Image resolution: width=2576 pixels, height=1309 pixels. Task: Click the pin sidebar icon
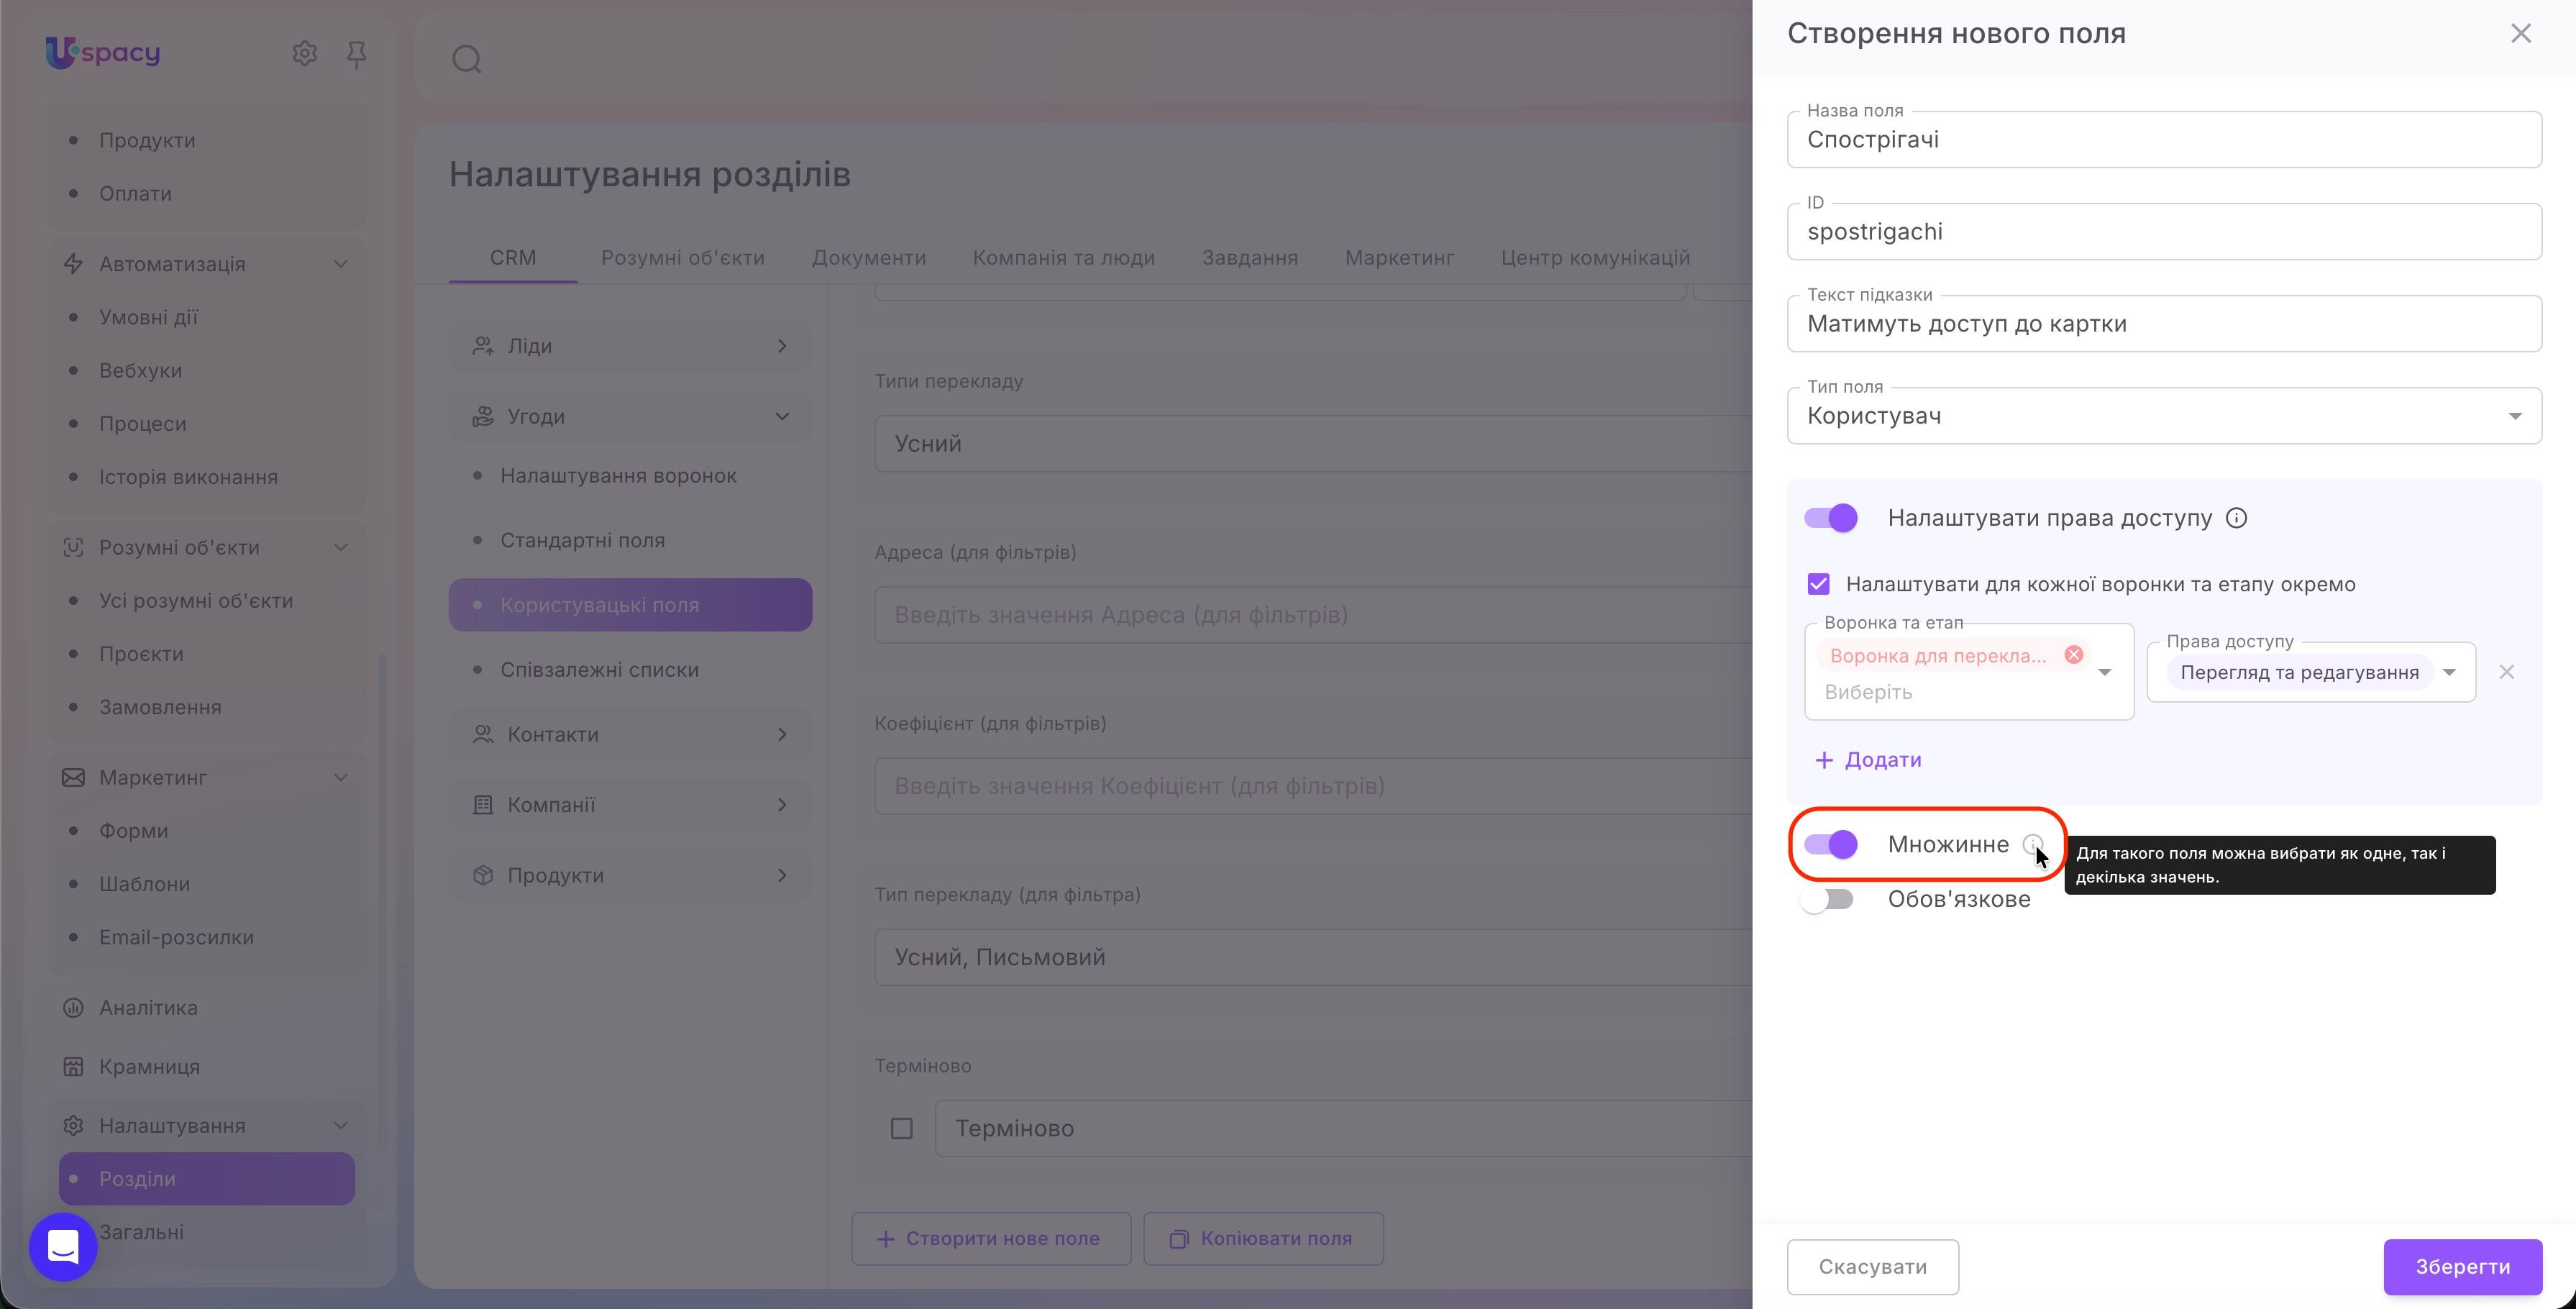point(356,54)
